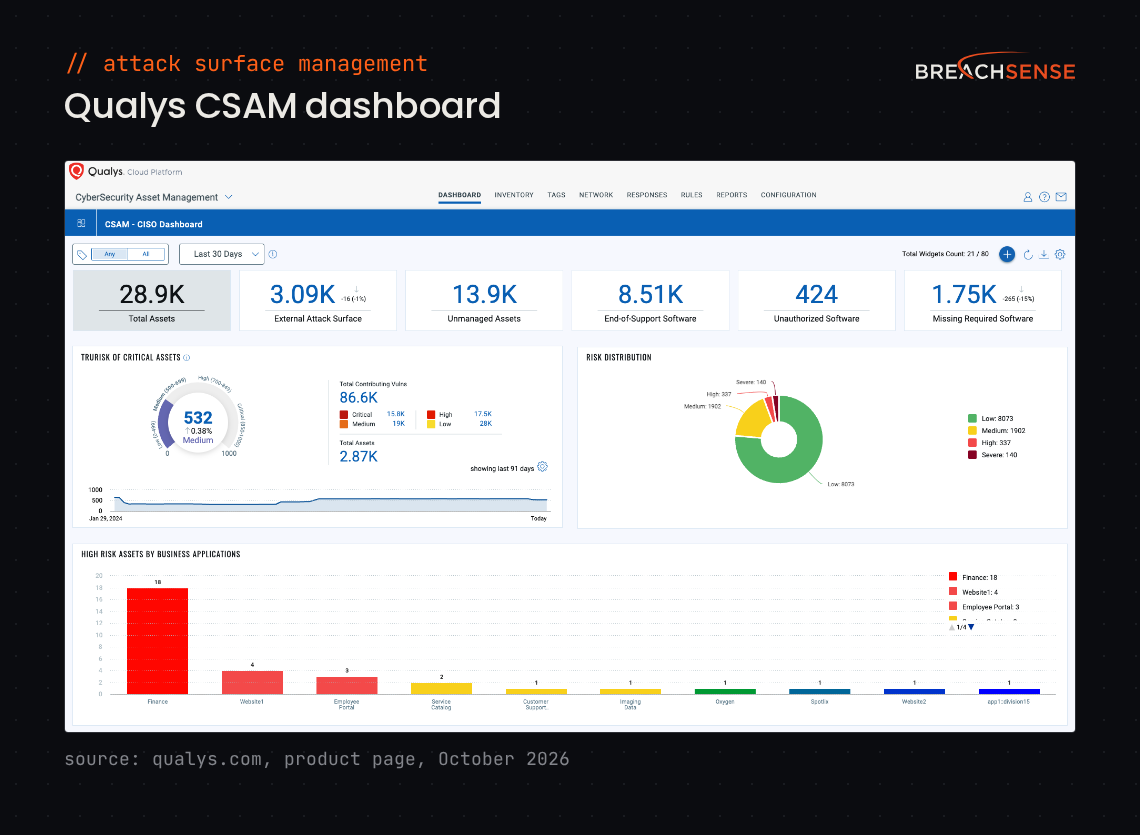Open the 3.09K External Attack Surface card
Screen dimensions: 1140x835
318,300
